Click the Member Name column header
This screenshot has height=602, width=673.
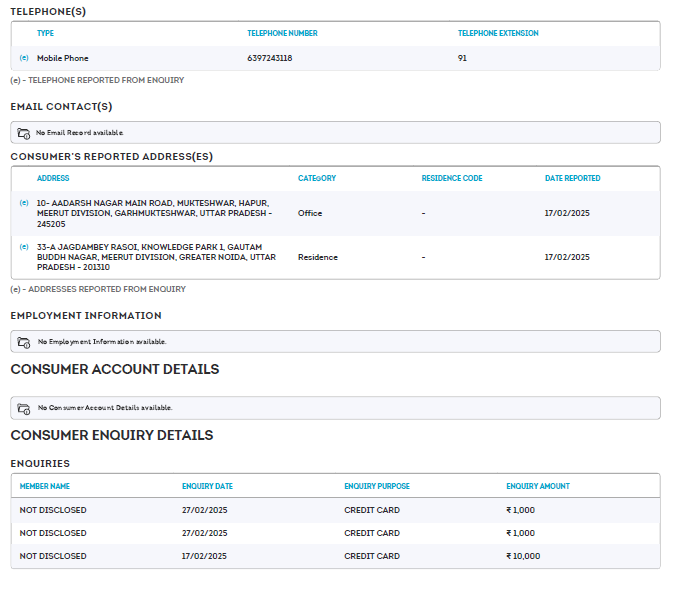(45, 486)
